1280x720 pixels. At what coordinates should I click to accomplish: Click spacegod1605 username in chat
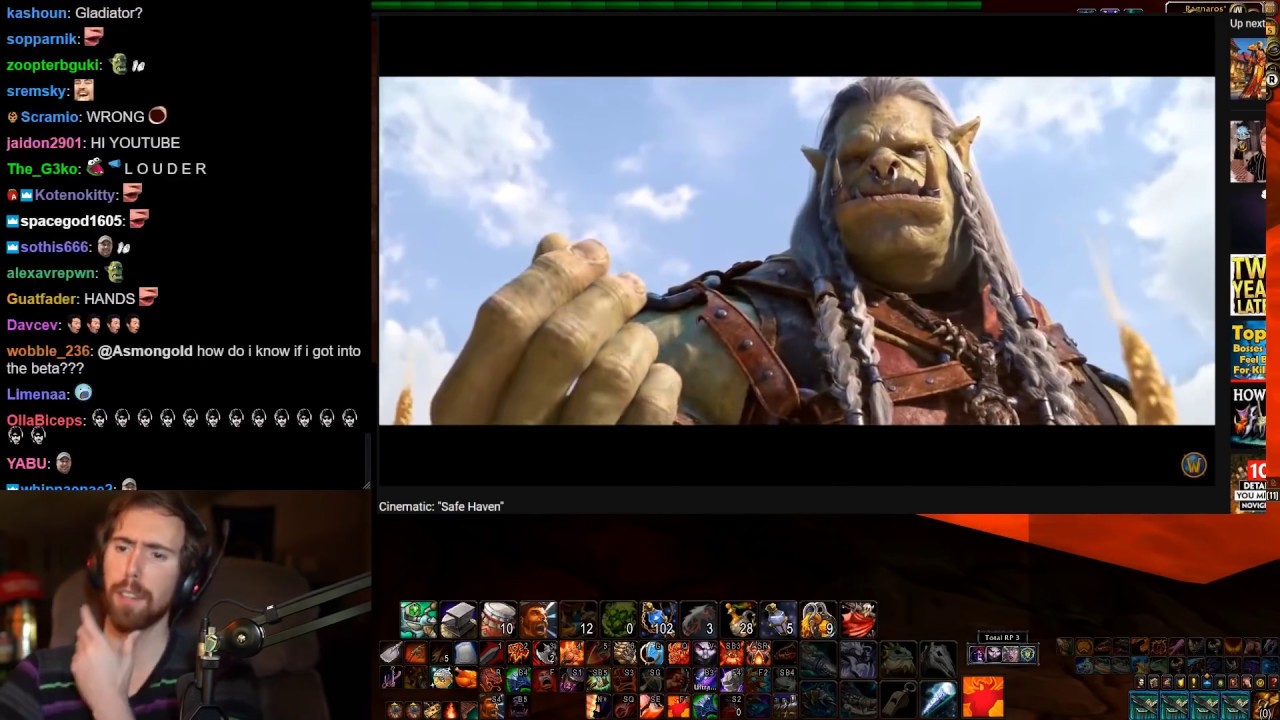click(71, 221)
